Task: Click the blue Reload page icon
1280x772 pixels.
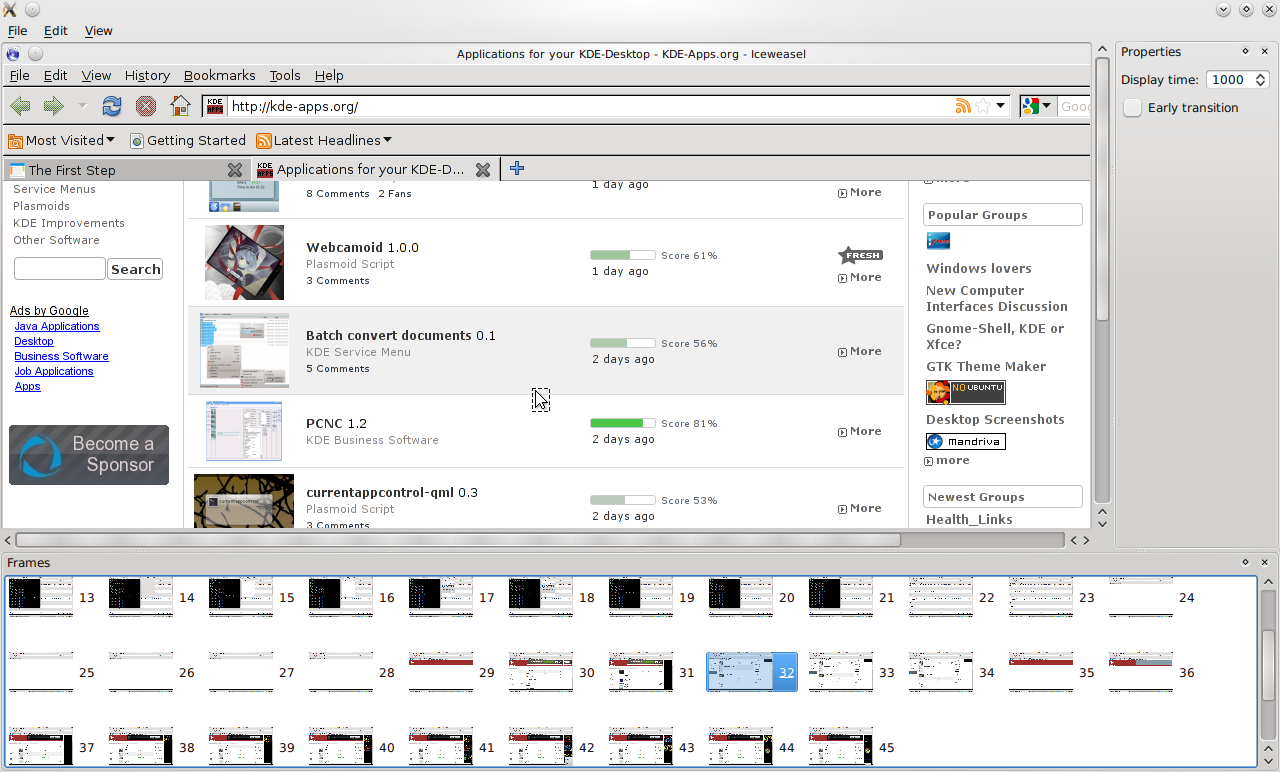Action: (x=112, y=106)
